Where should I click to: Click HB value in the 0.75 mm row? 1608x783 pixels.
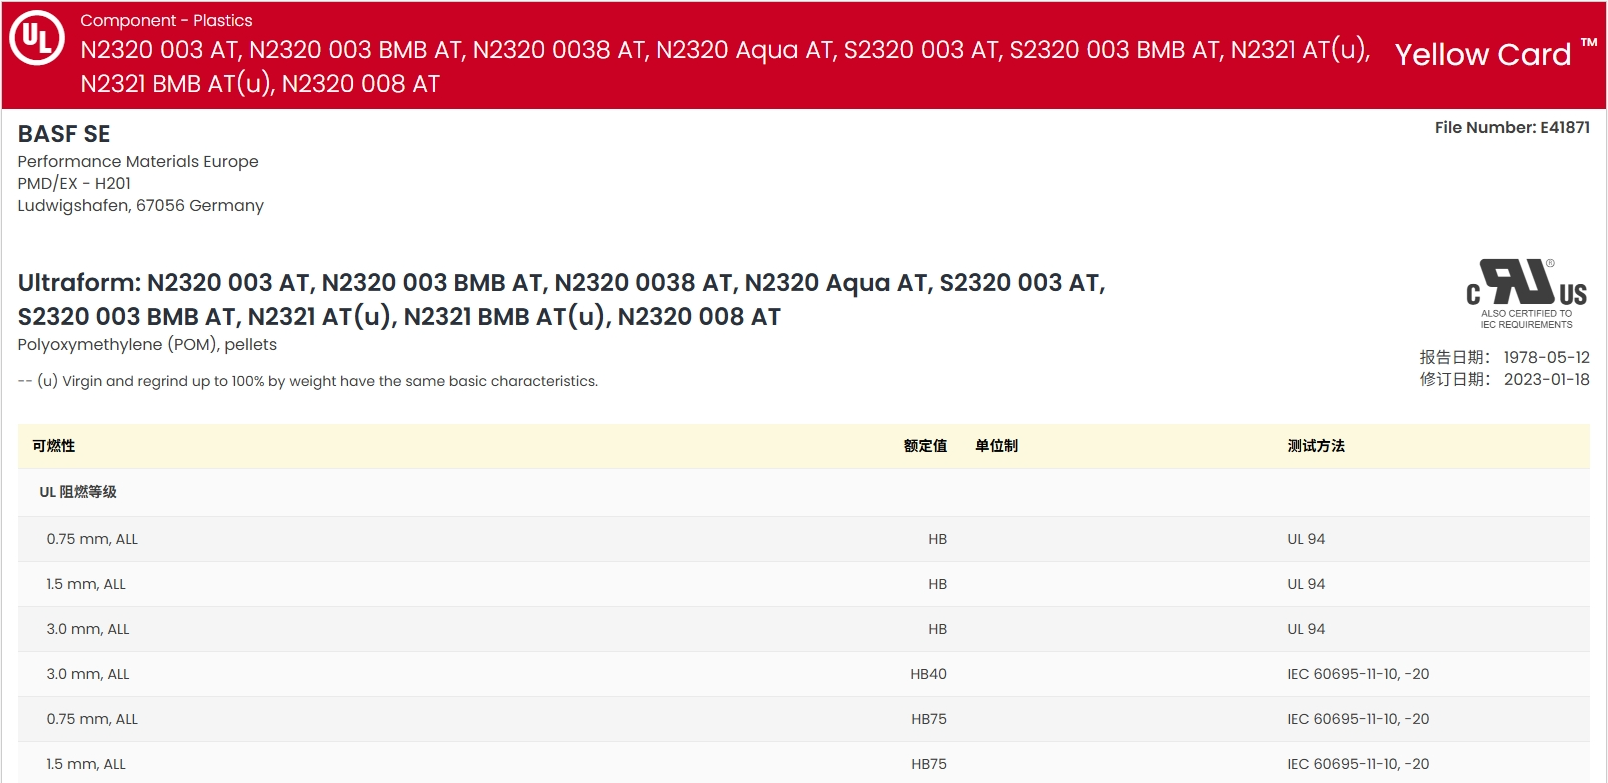[x=937, y=539]
